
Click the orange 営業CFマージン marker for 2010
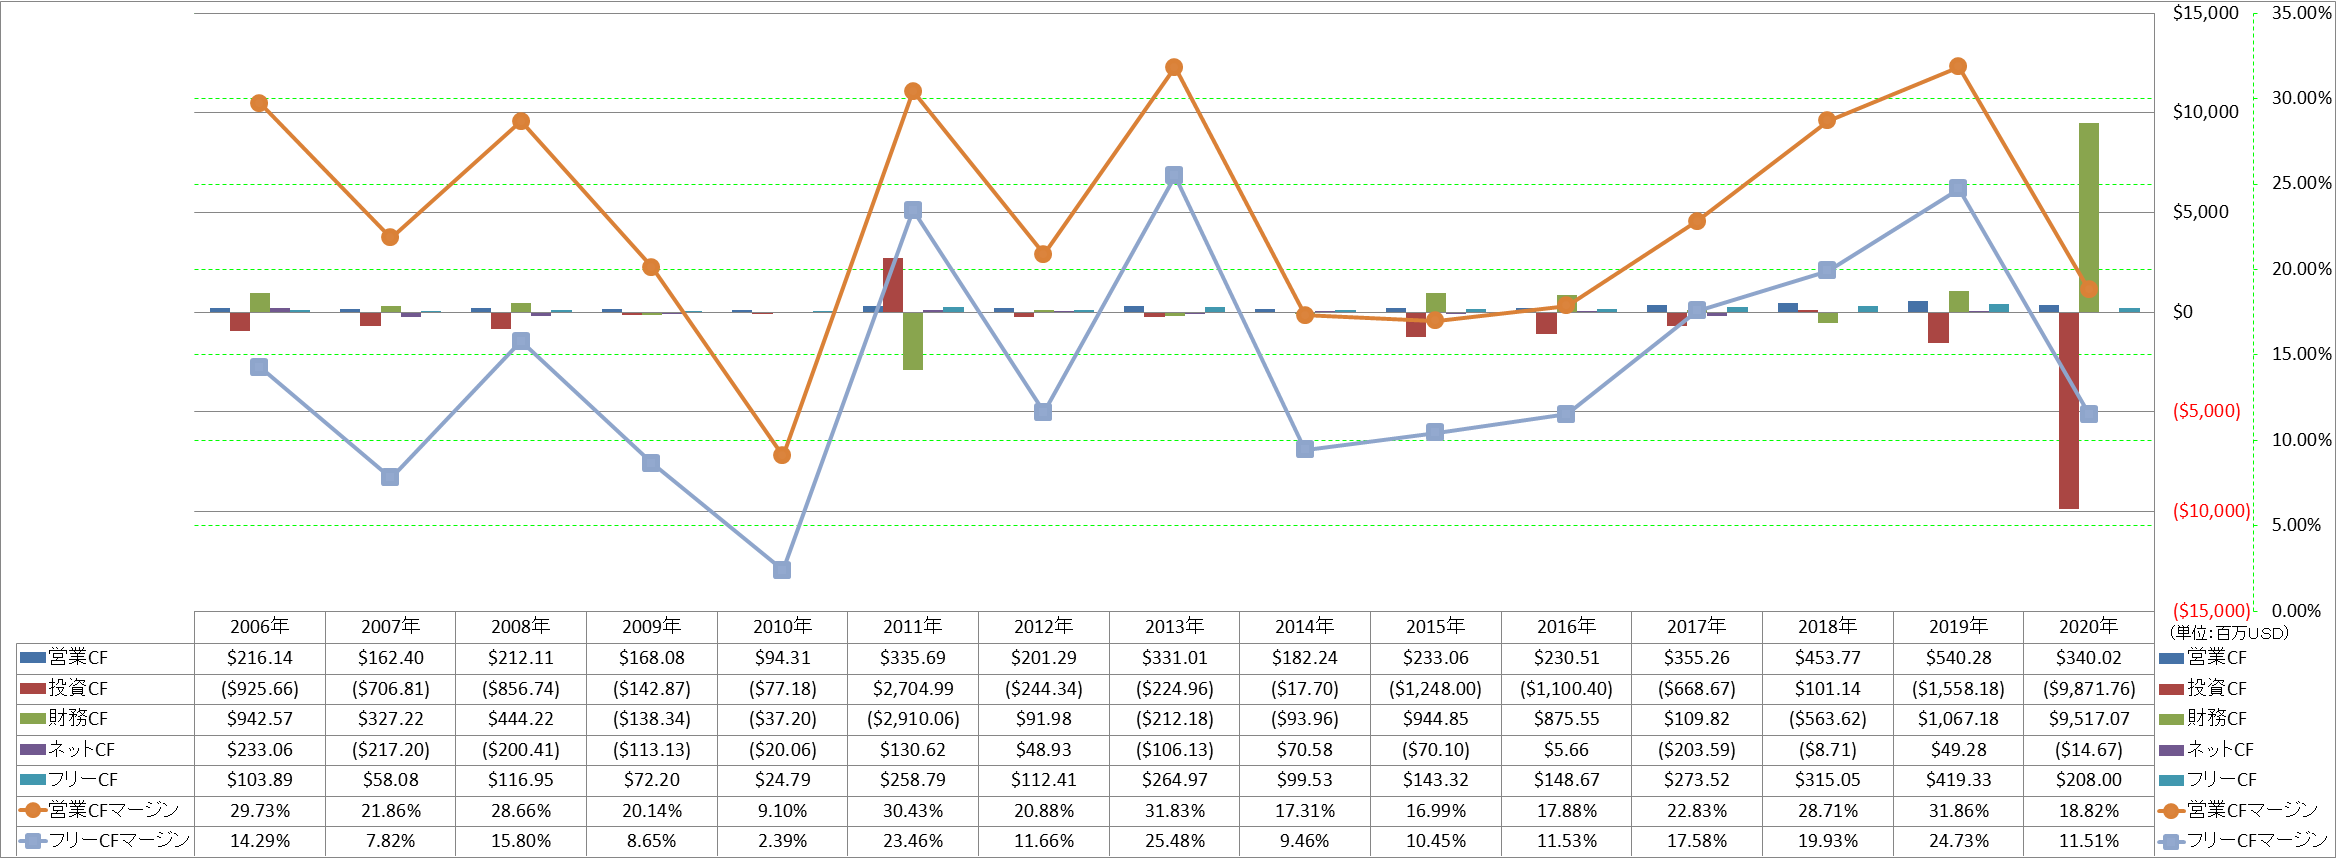[x=782, y=455]
